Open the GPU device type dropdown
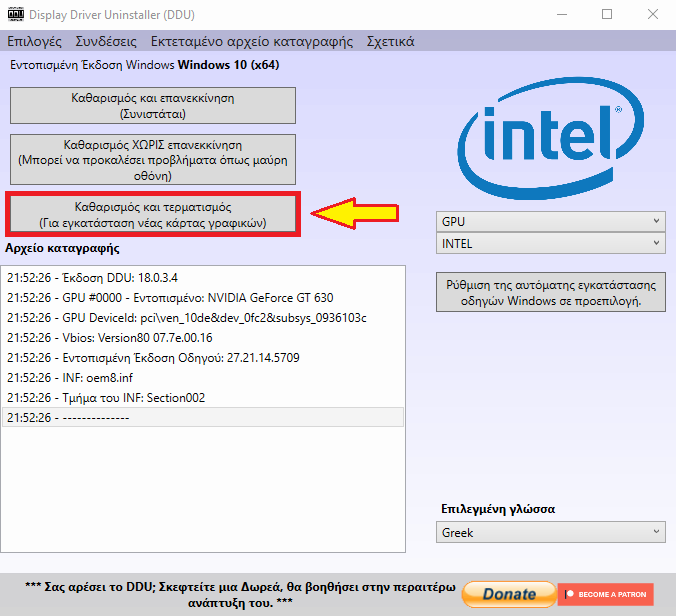The width and height of the screenshot is (676, 616). [551, 222]
